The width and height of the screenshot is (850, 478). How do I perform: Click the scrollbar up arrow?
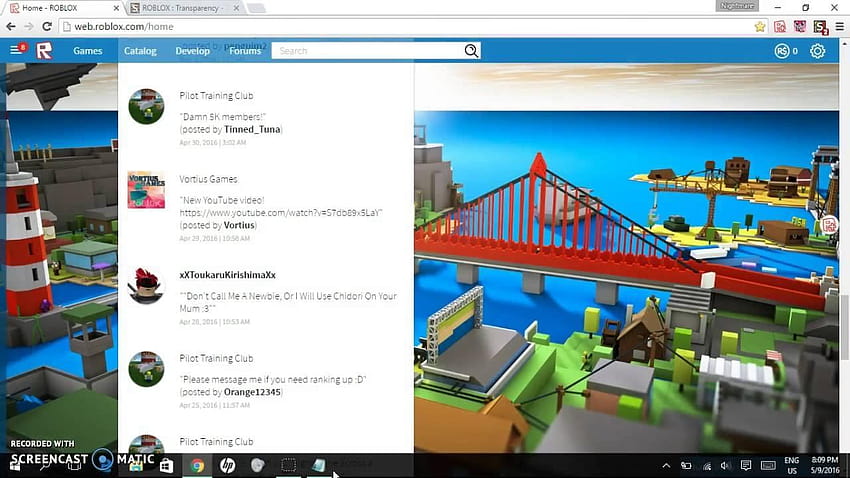[845, 43]
